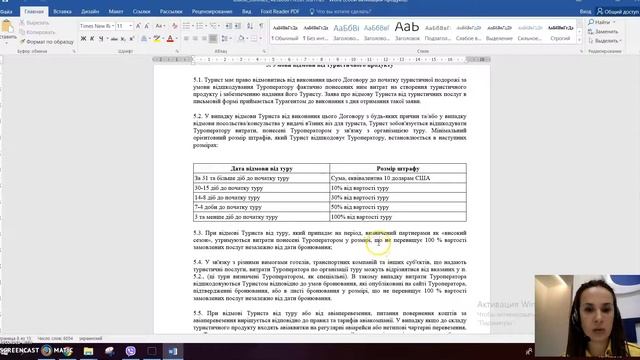Sort text icon
This screenshot has height=360, width=640.
[250, 26]
